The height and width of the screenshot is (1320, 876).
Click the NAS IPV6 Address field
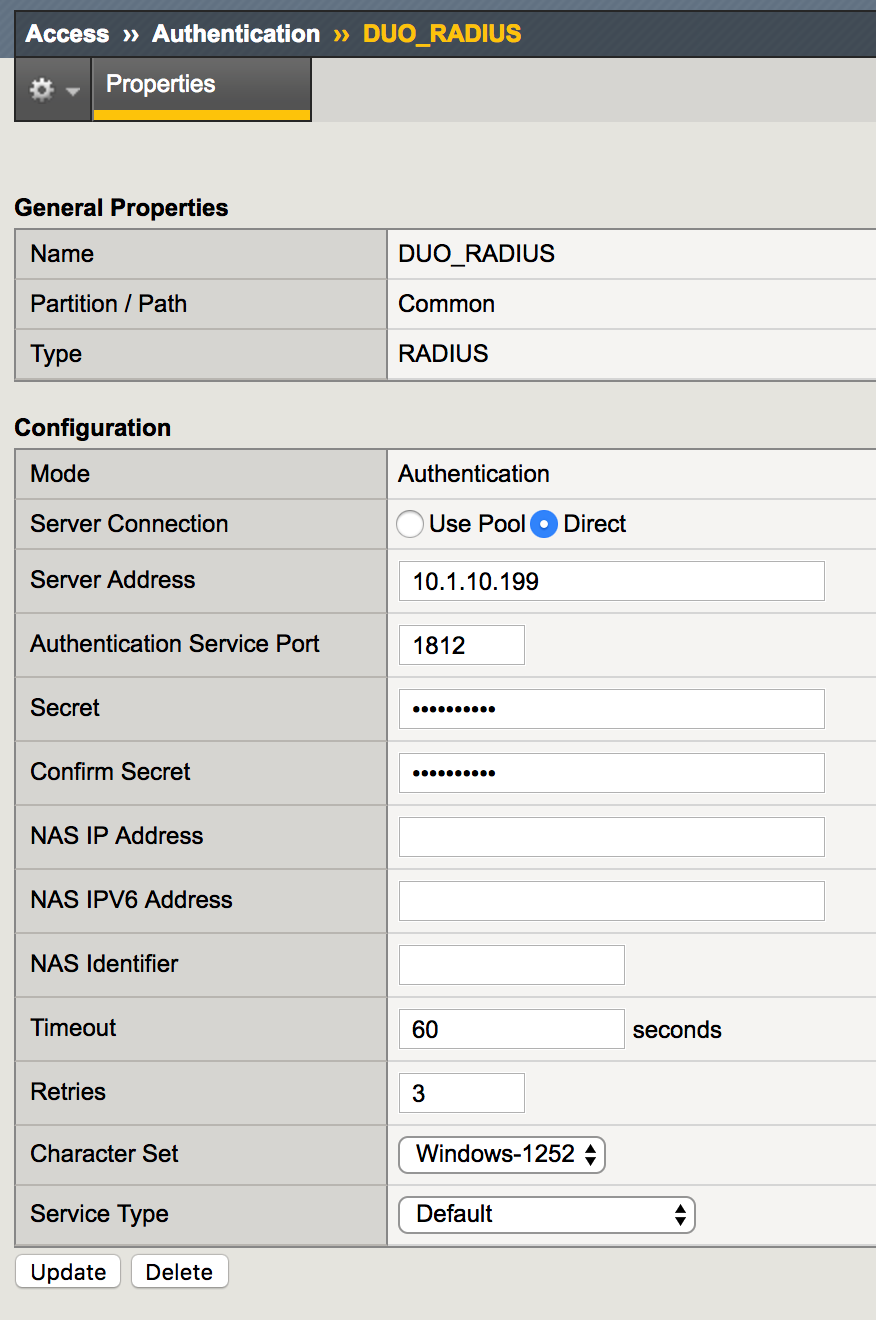coord(612,901)
